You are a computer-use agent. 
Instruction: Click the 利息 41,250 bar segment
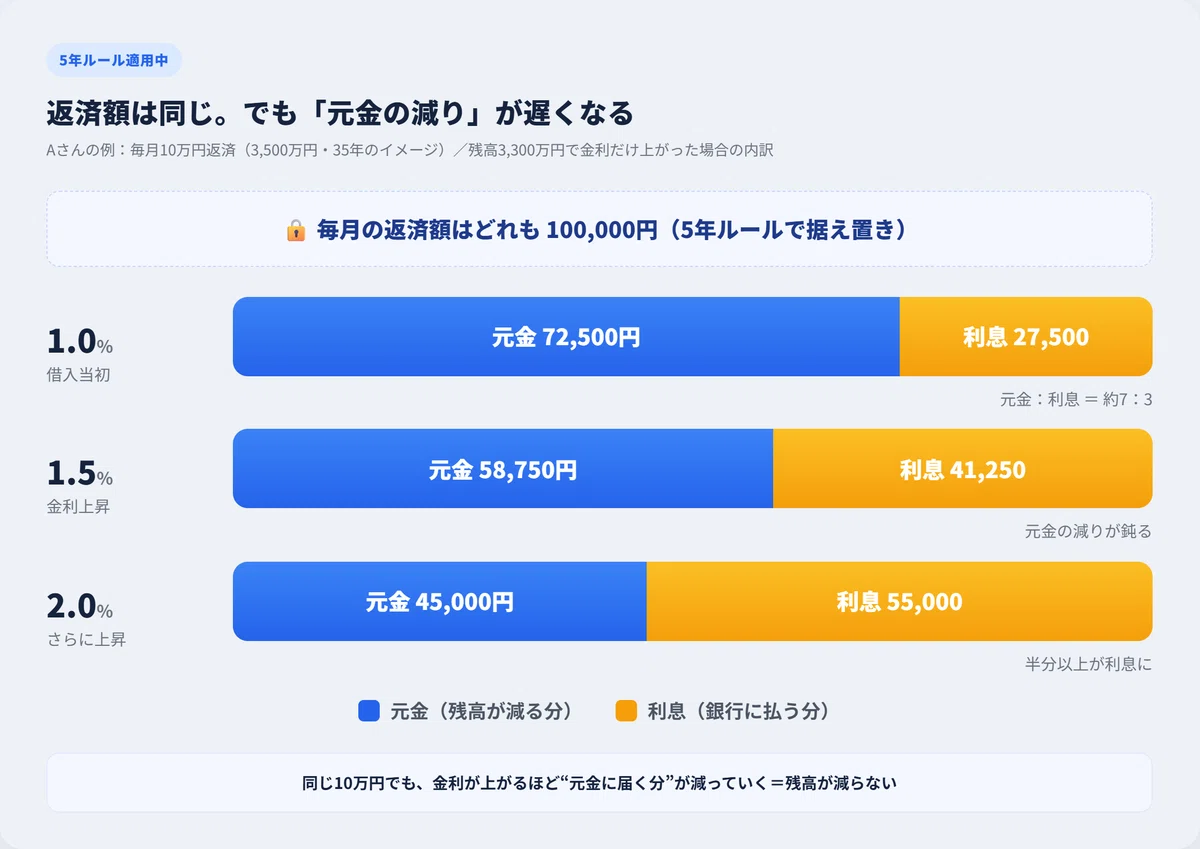963,469
